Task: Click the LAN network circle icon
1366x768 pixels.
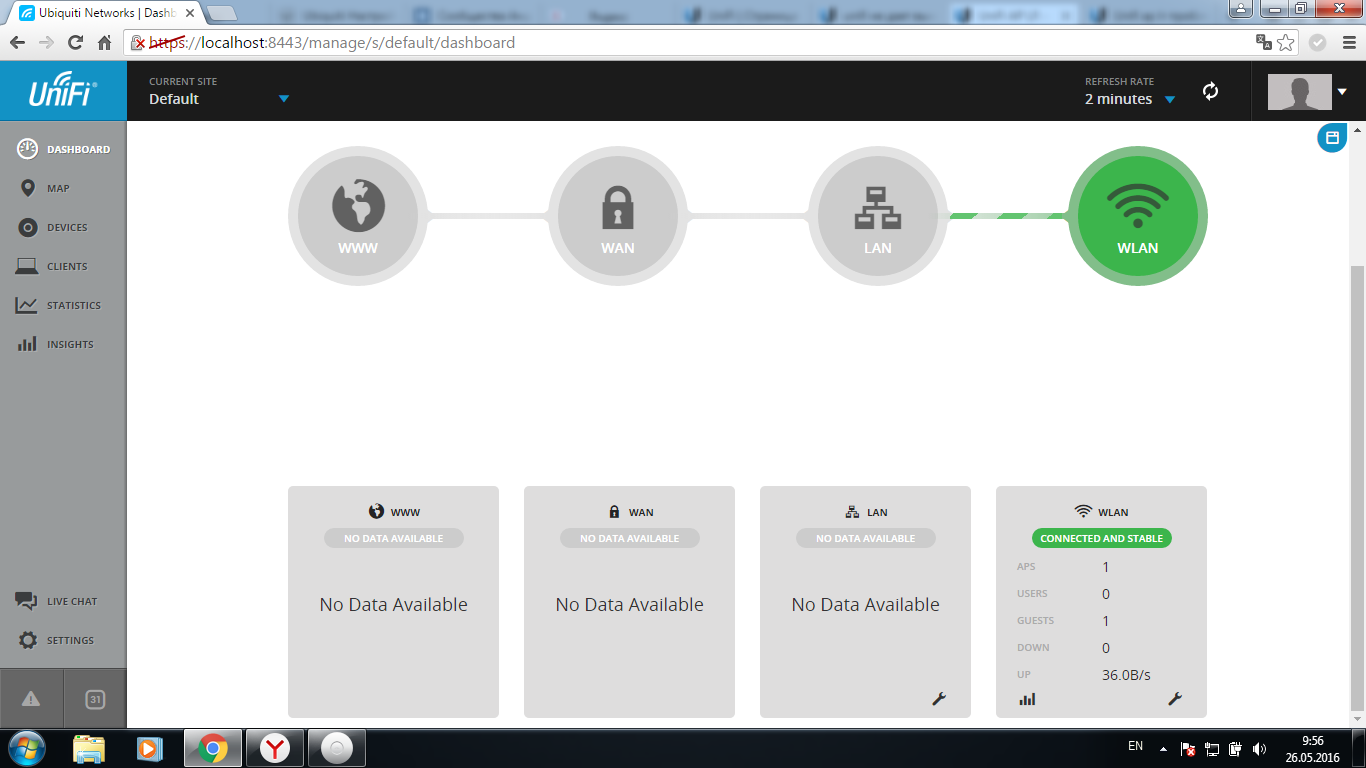Action: point(877,216)
